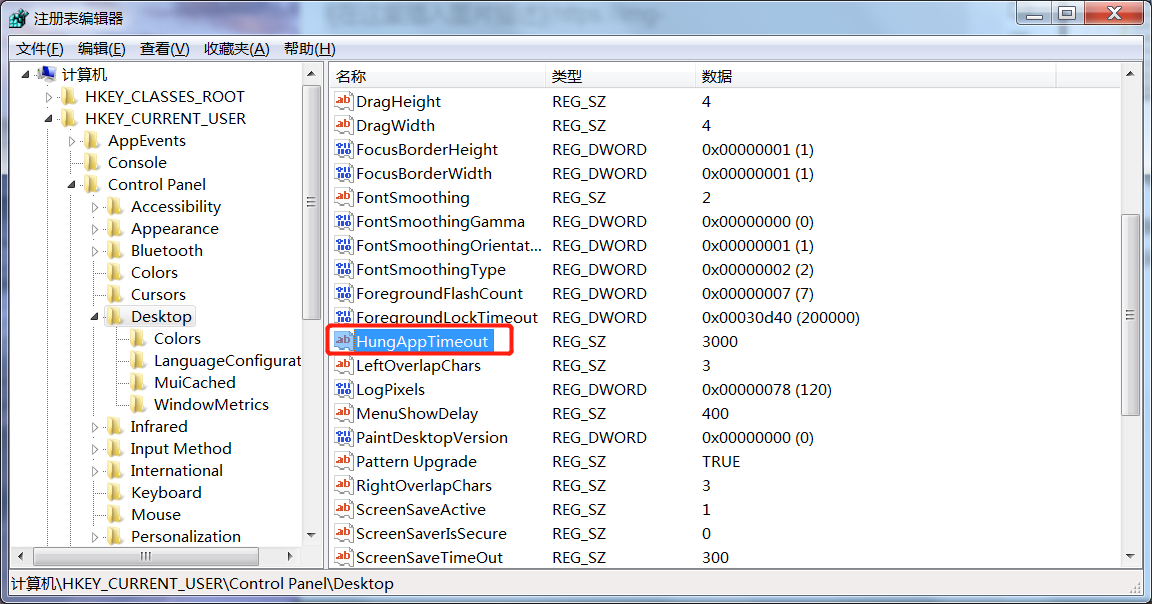The width and height of the screenshot is (1152, 604).
Task: Select the LanguageConfiguration key
Action: coord(227,361)
